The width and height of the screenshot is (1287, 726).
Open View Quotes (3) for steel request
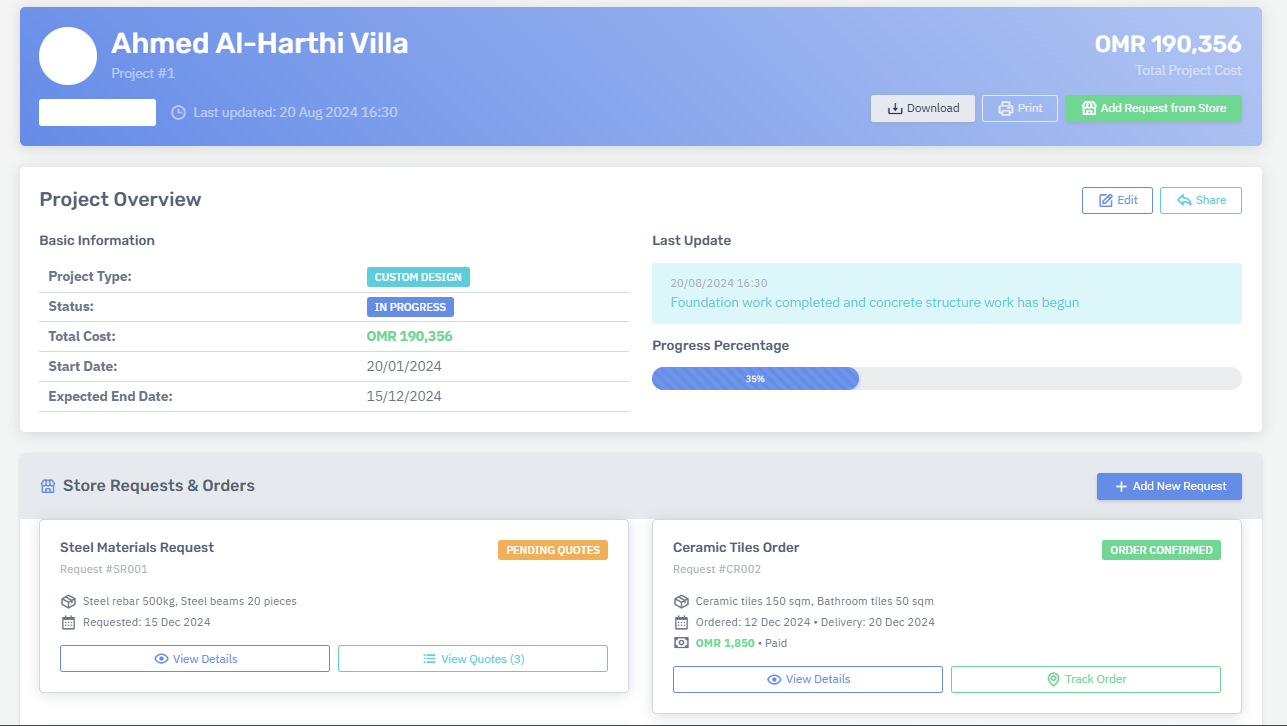pyautogui.click(x=472, y=659)
